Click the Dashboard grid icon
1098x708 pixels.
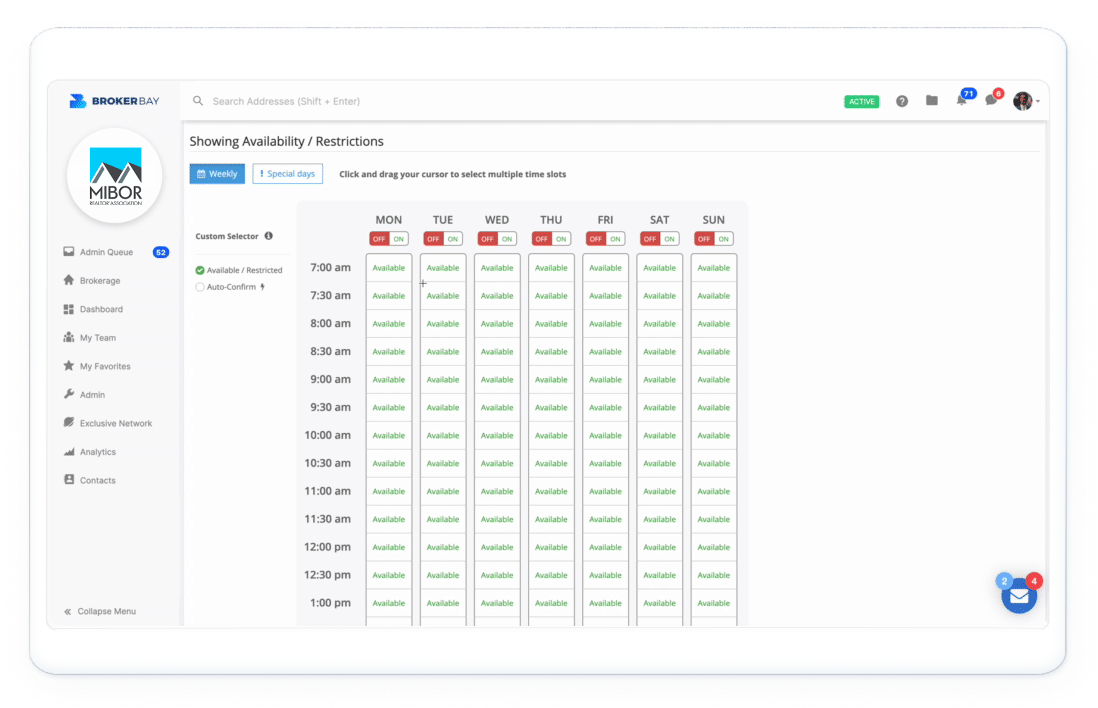click(69, 309)
